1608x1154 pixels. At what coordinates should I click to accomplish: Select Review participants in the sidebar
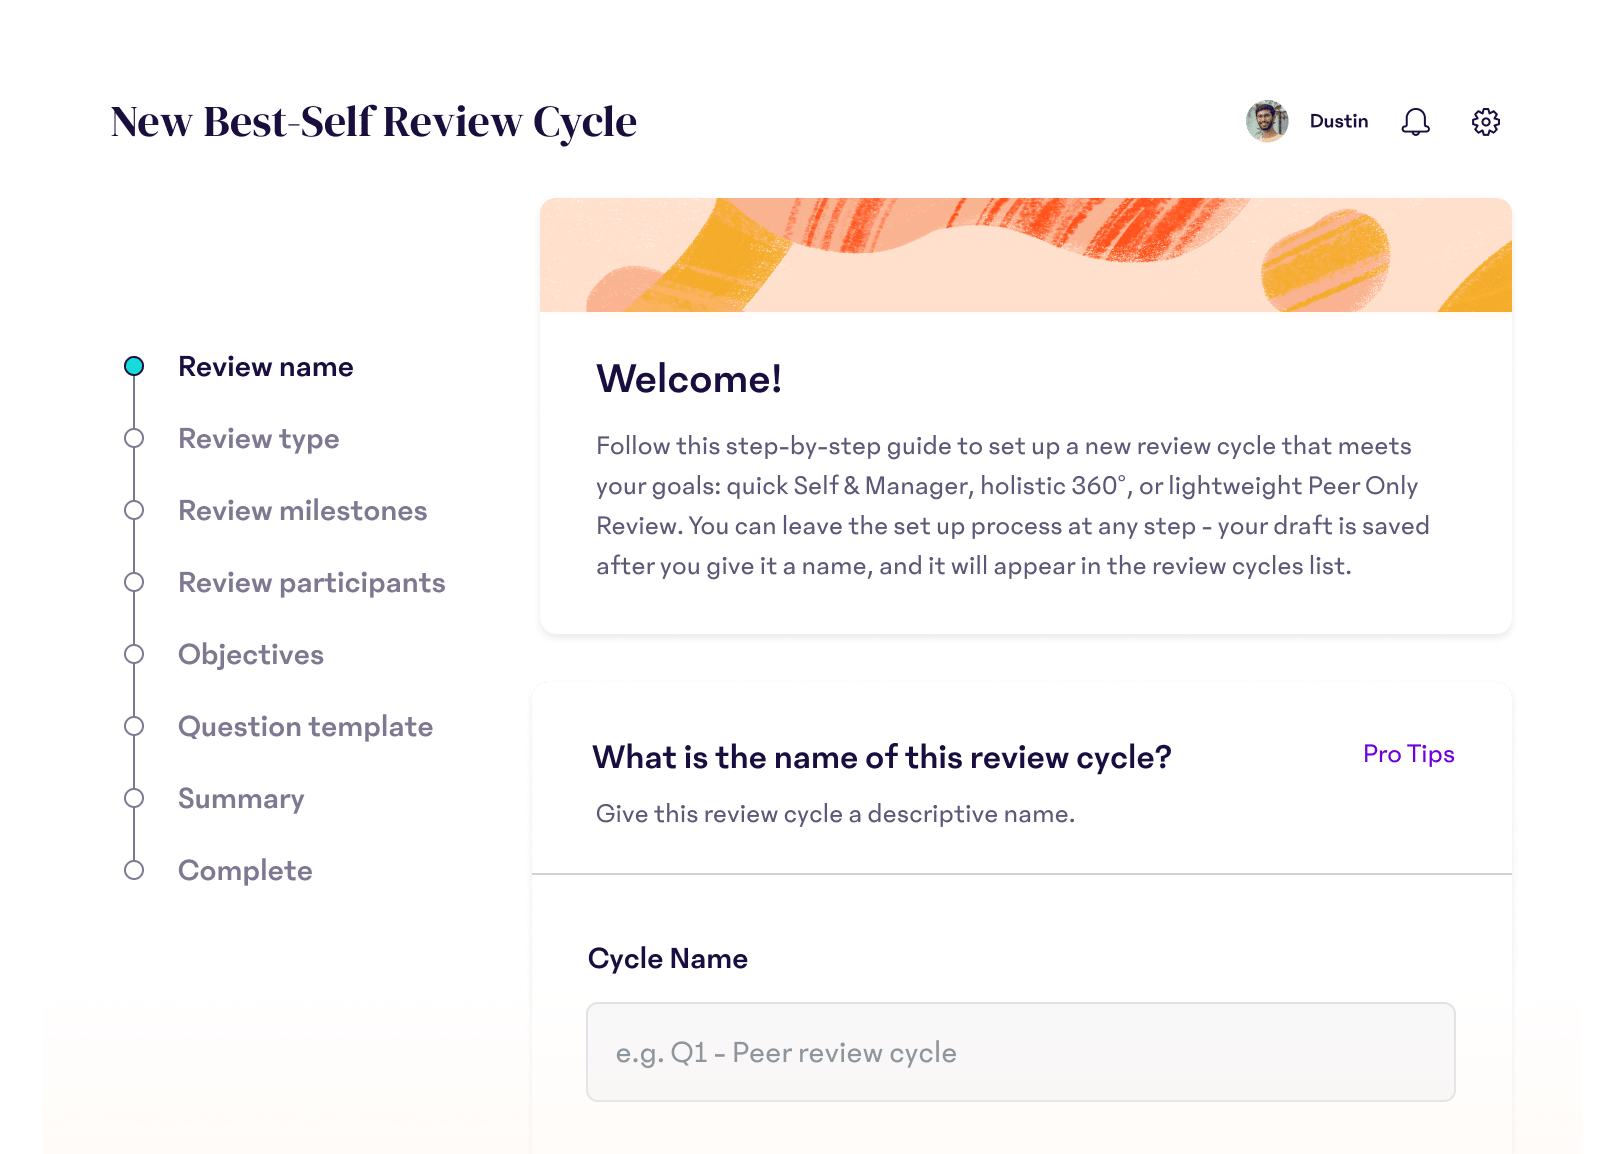tap(311, 582)
